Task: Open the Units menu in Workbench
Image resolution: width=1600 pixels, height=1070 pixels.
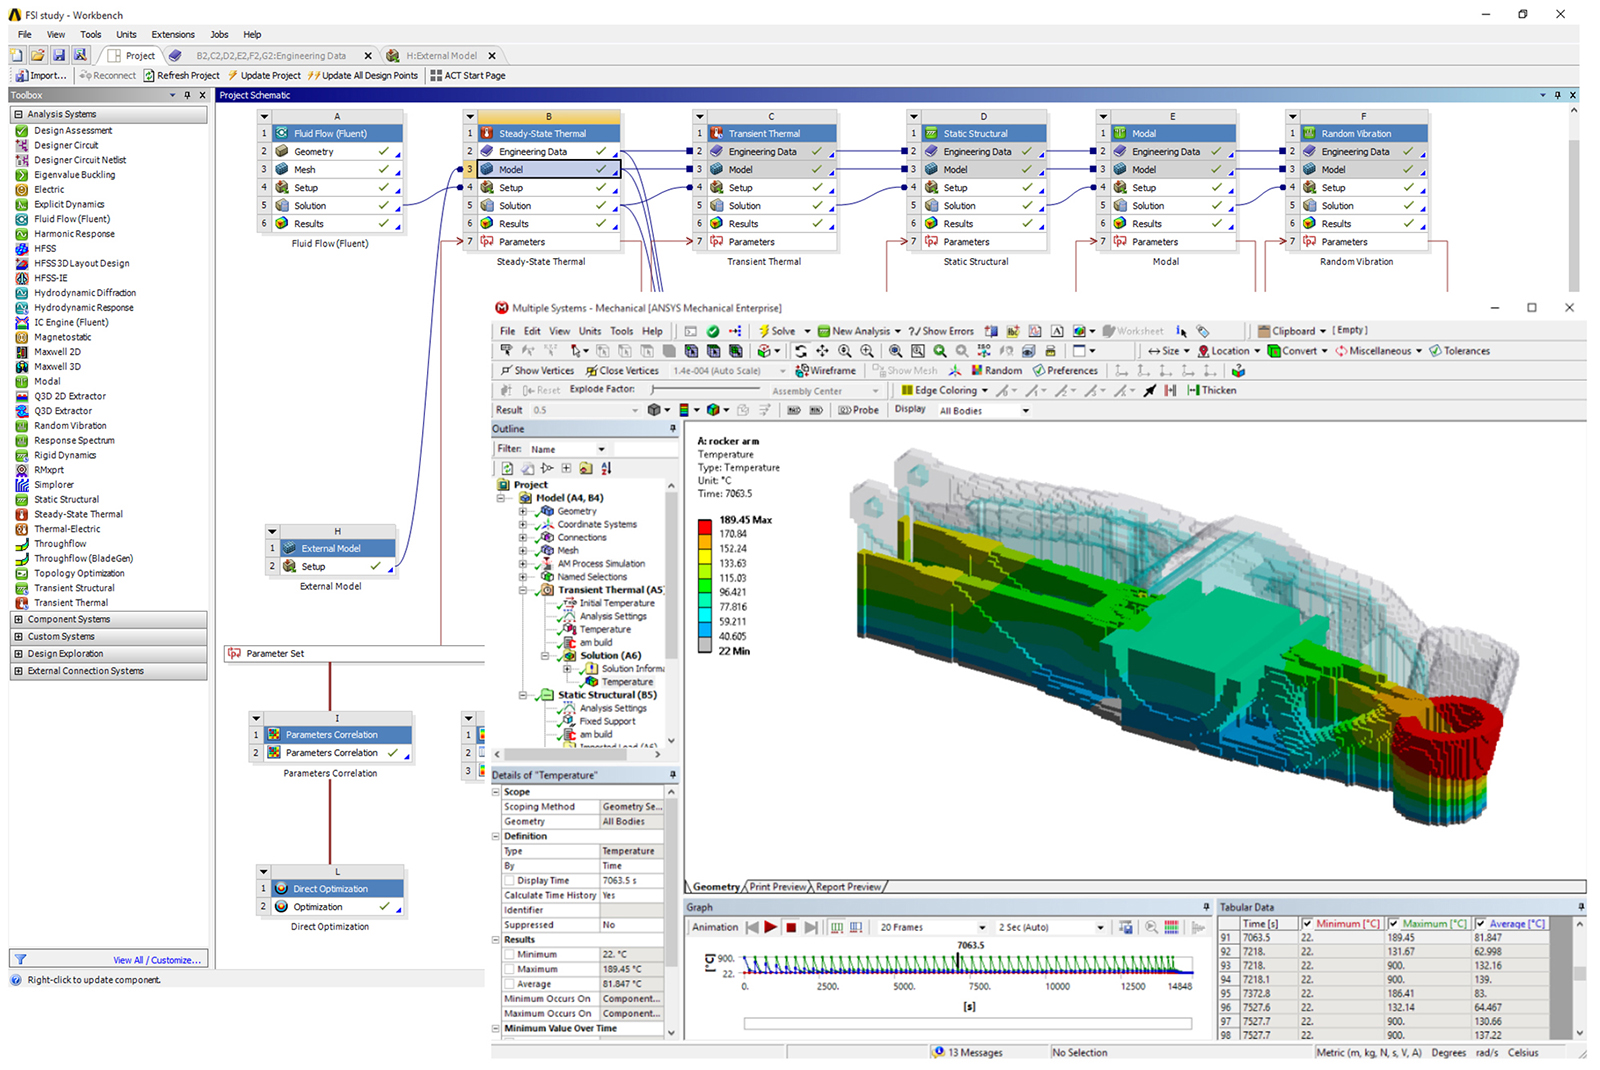Action: point(126,34)
